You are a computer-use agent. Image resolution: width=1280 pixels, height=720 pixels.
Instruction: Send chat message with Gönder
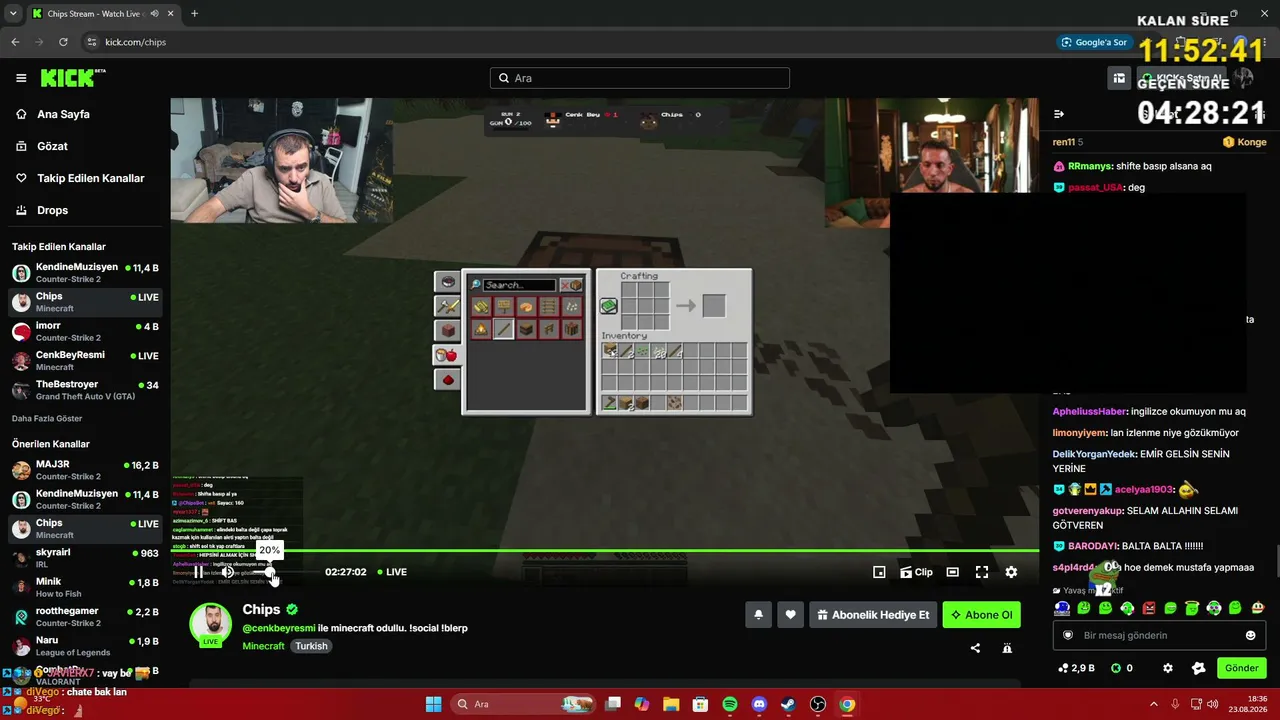(x=1242, y=668)
